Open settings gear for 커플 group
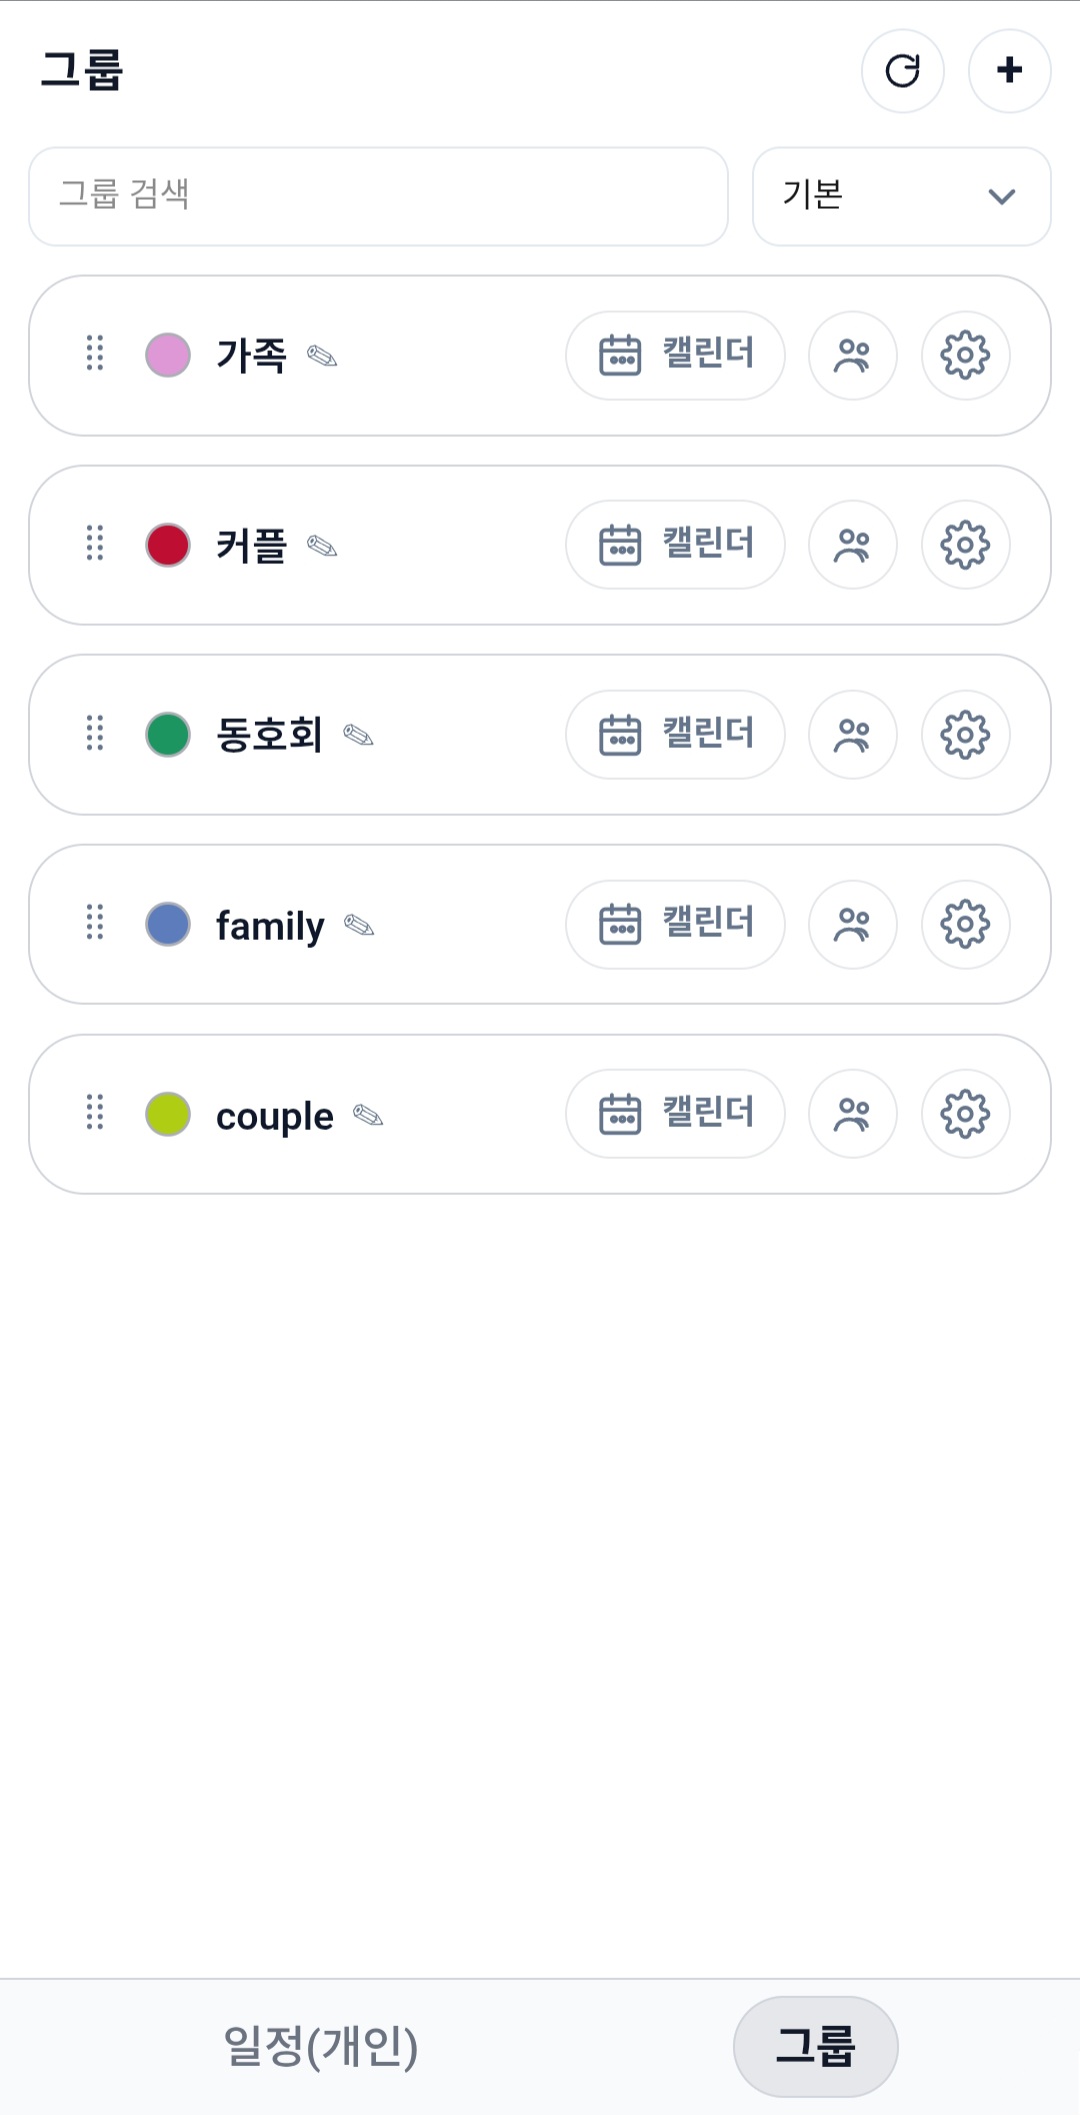This screenshot has width=1080, height=2115. pos(965,545)
